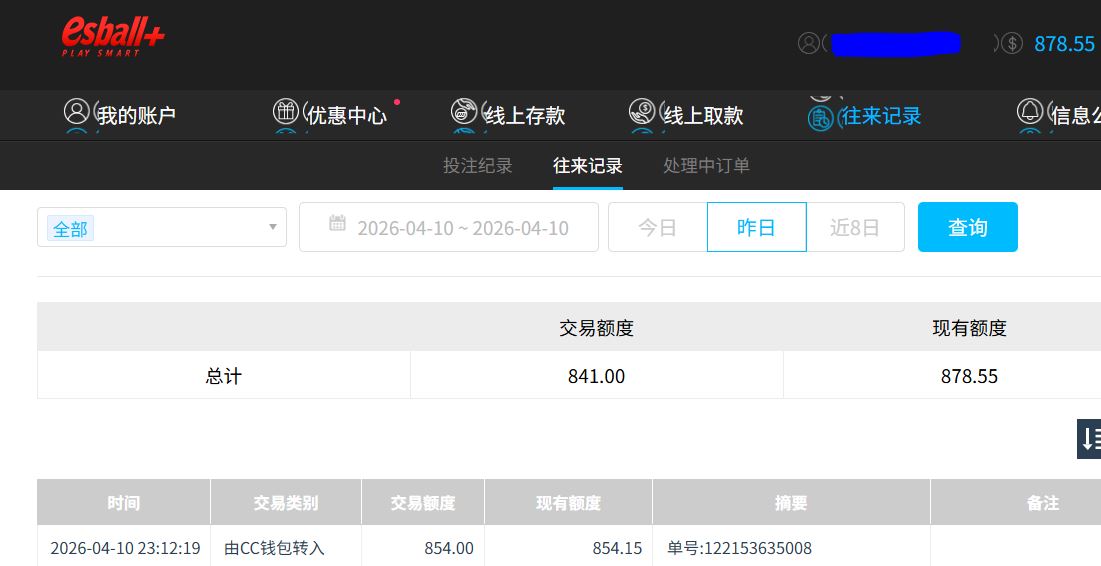Select the 今日 date filter

(657, 227)
